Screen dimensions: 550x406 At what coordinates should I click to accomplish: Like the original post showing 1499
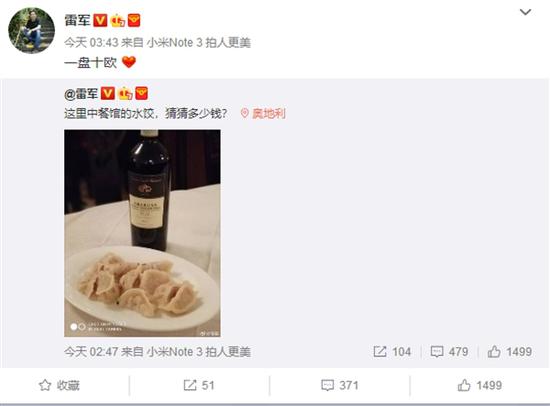(x=510, y=352)
